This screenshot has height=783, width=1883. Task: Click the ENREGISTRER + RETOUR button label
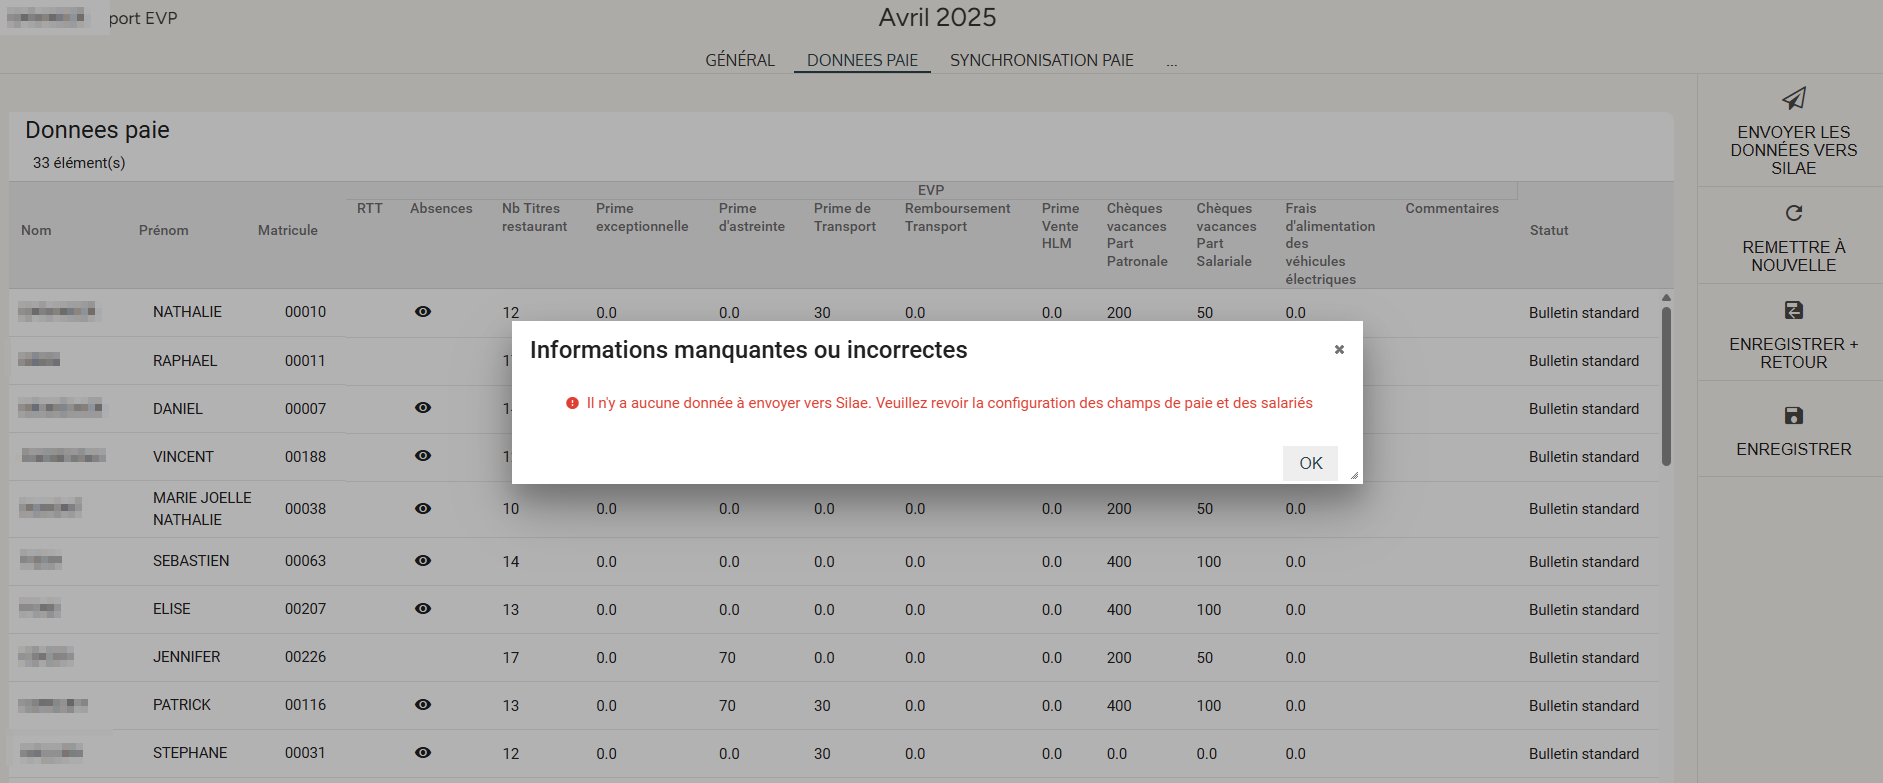tap(1793, 353)
